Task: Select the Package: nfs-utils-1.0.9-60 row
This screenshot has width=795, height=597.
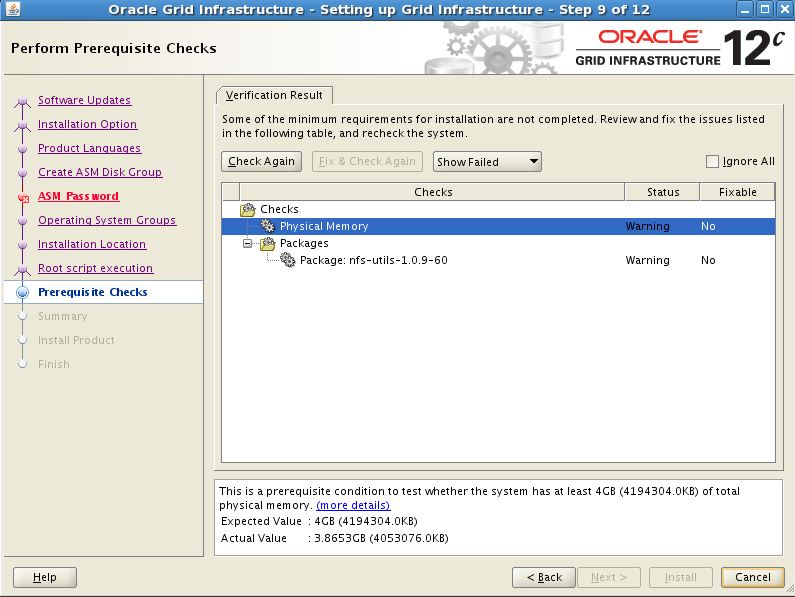Action: [x=498, y=260]
